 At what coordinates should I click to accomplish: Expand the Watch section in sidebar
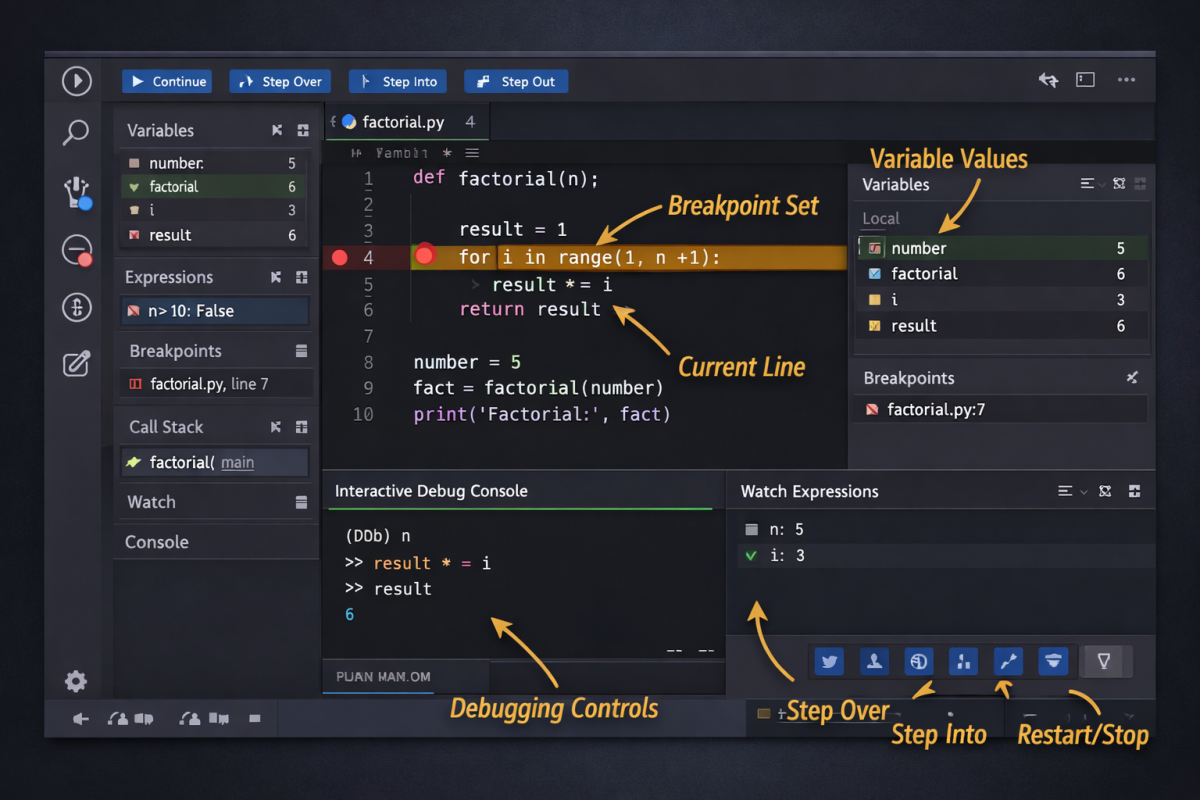coord(151,502)
